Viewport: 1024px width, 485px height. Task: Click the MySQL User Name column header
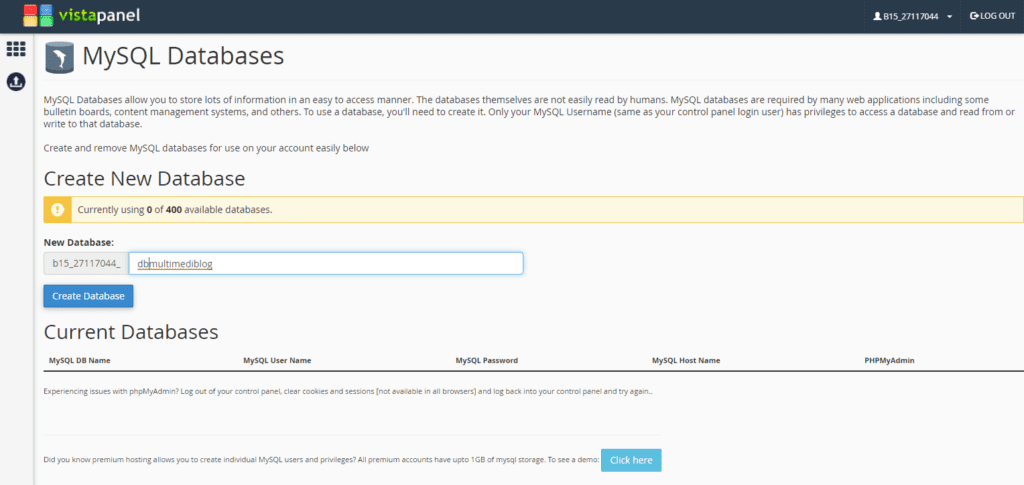pos(277,360)
